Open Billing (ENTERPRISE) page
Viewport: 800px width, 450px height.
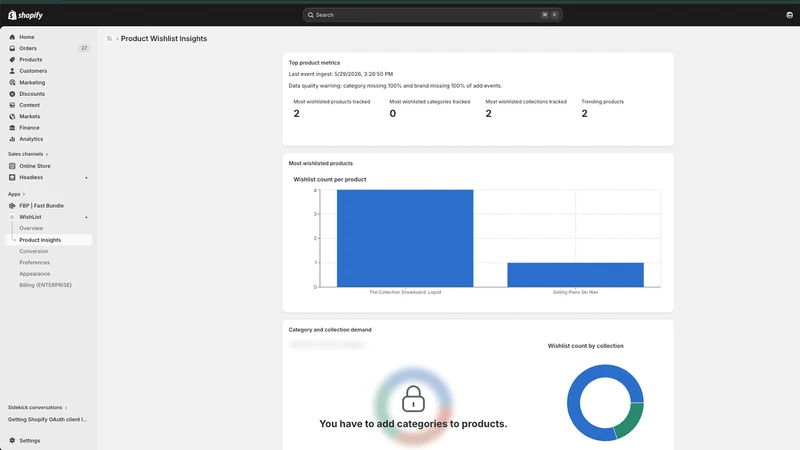45,285
